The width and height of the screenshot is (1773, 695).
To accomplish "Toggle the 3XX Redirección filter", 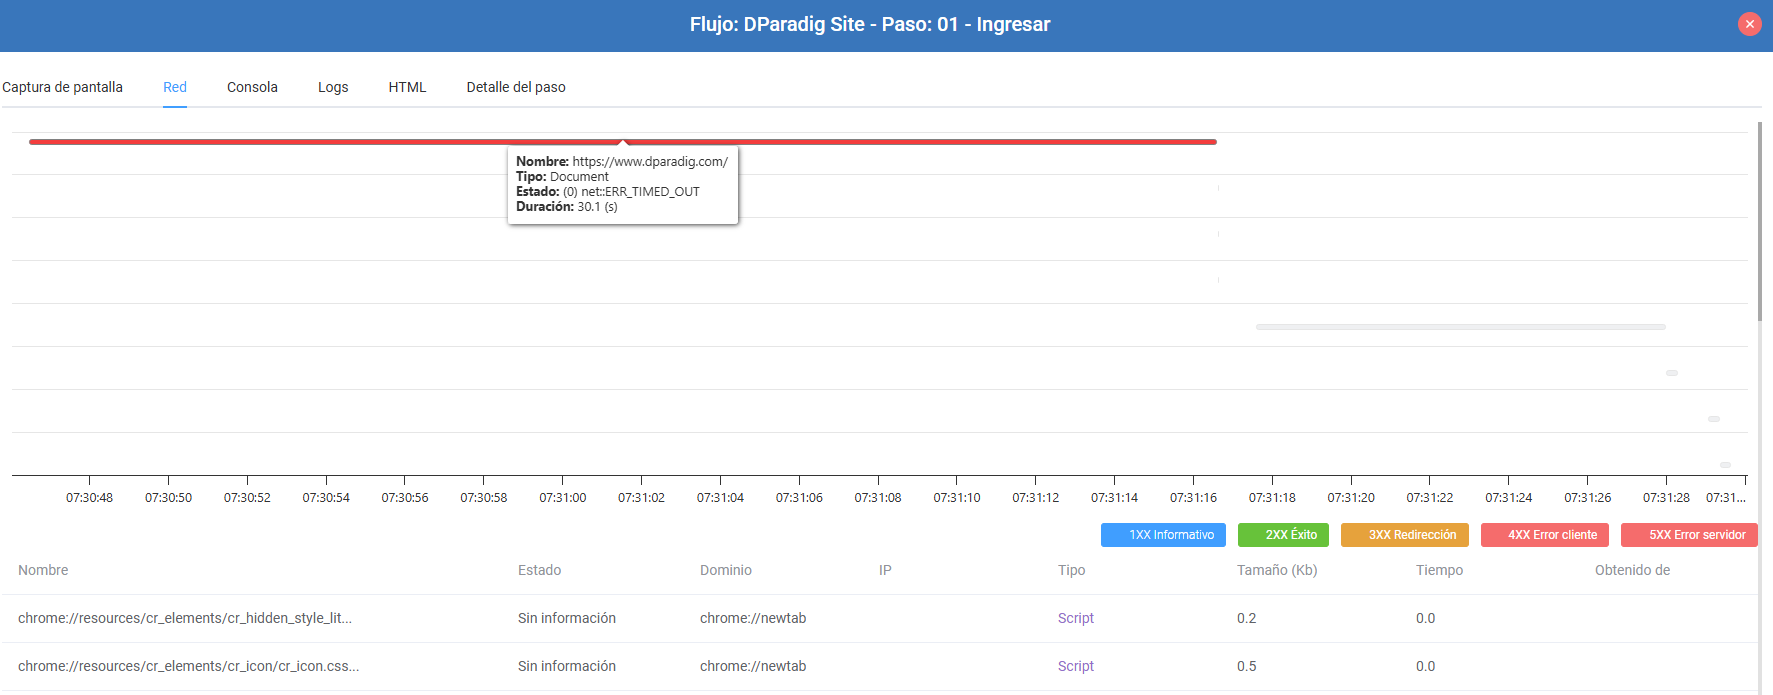I will click(x=1405, y=535).
